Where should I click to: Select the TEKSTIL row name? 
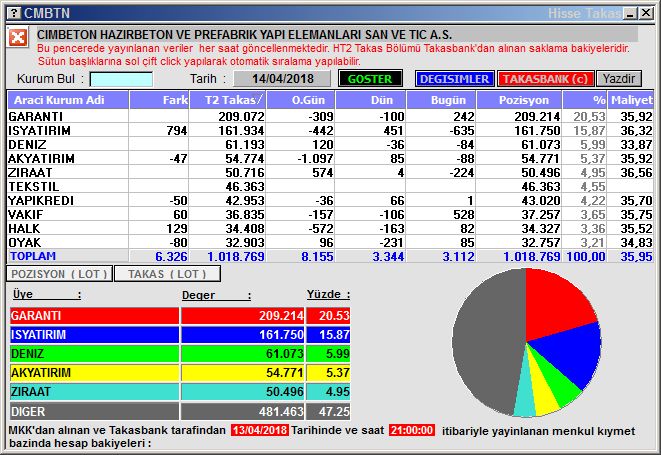tap(34, 186)
